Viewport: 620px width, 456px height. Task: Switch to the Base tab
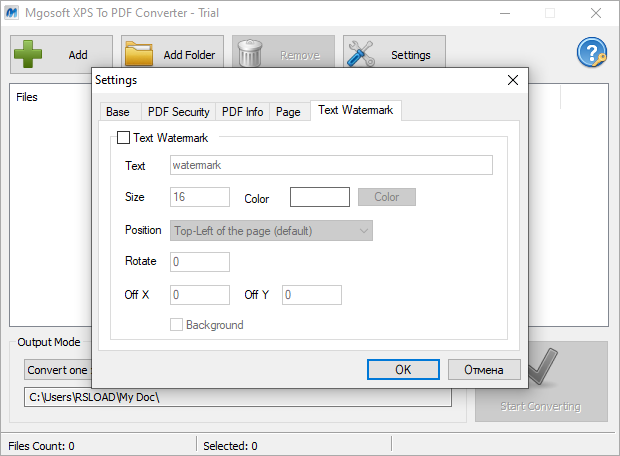(x=118, y=112)
